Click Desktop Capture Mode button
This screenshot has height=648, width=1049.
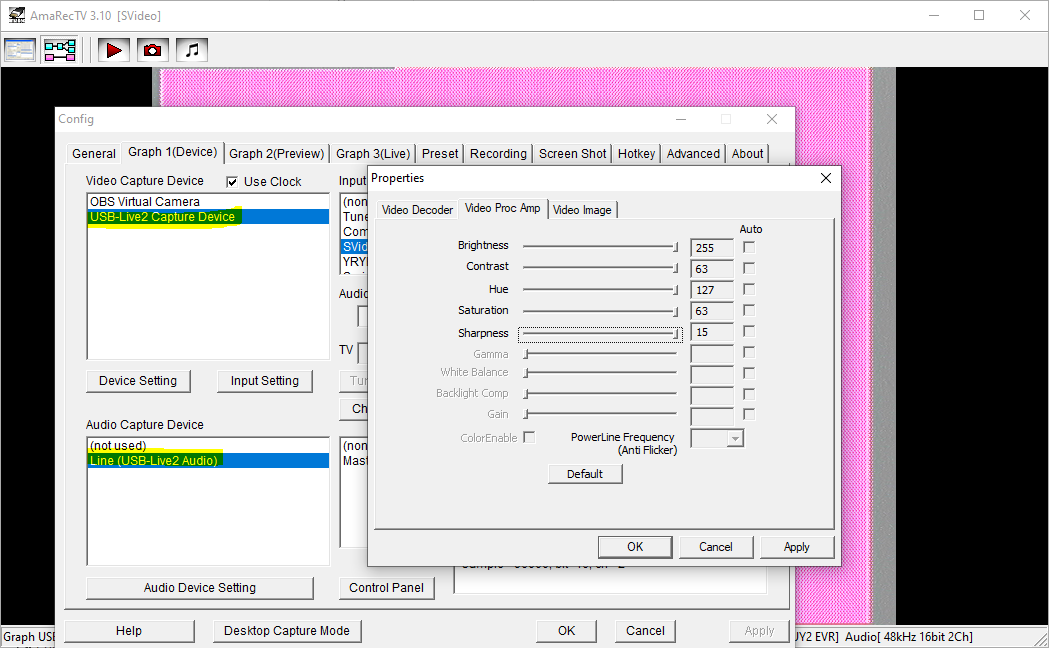point(286,631)
